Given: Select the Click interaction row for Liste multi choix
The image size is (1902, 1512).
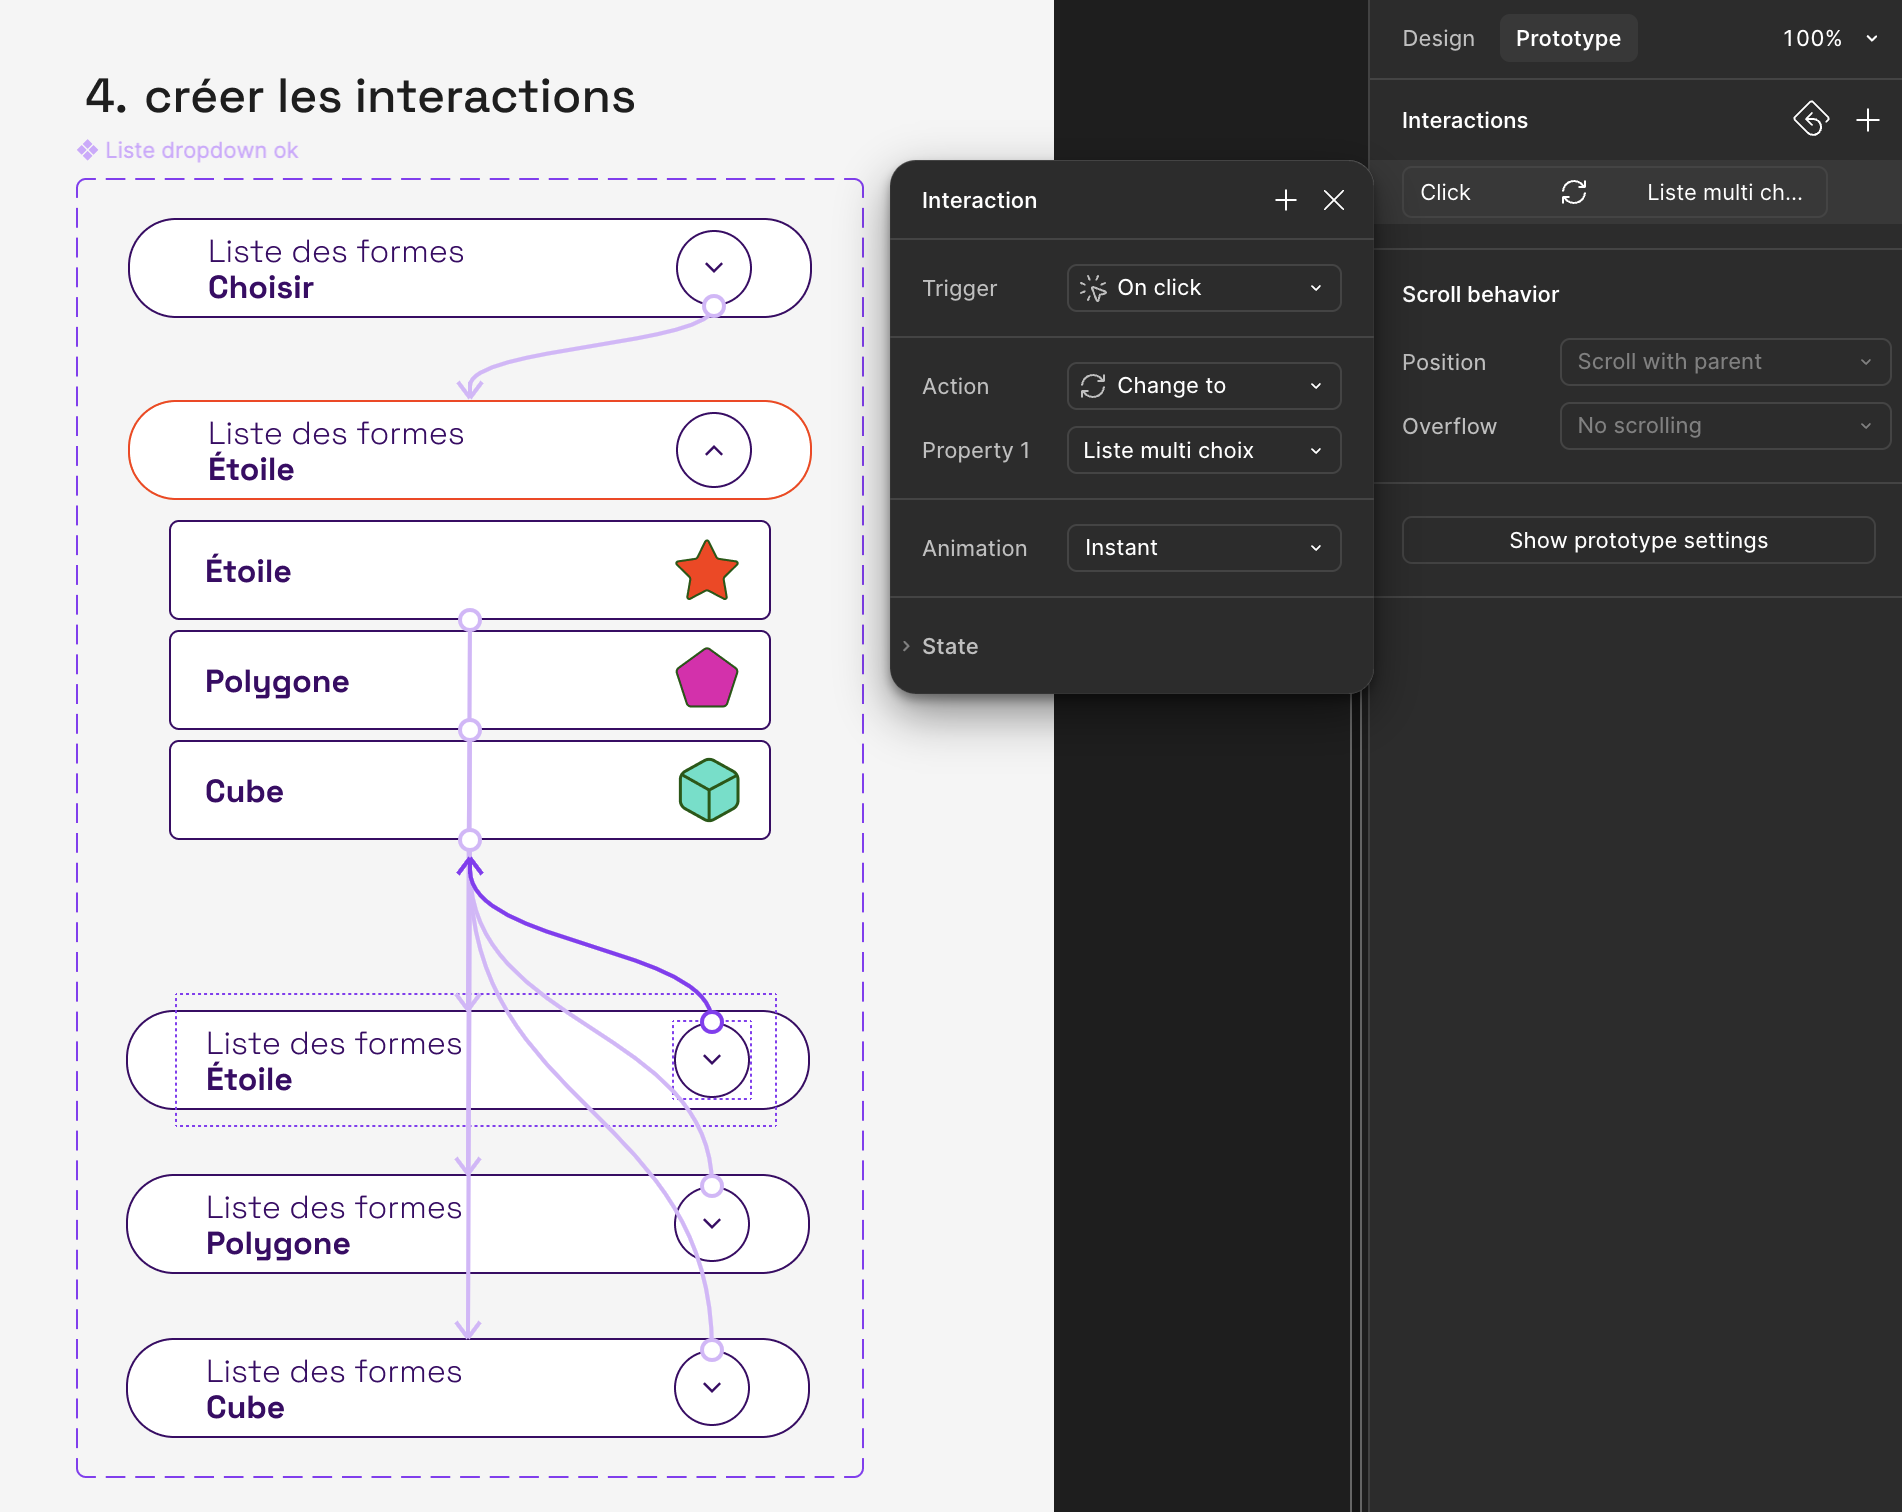Looking at the screenshot, I should (1613, 192).
